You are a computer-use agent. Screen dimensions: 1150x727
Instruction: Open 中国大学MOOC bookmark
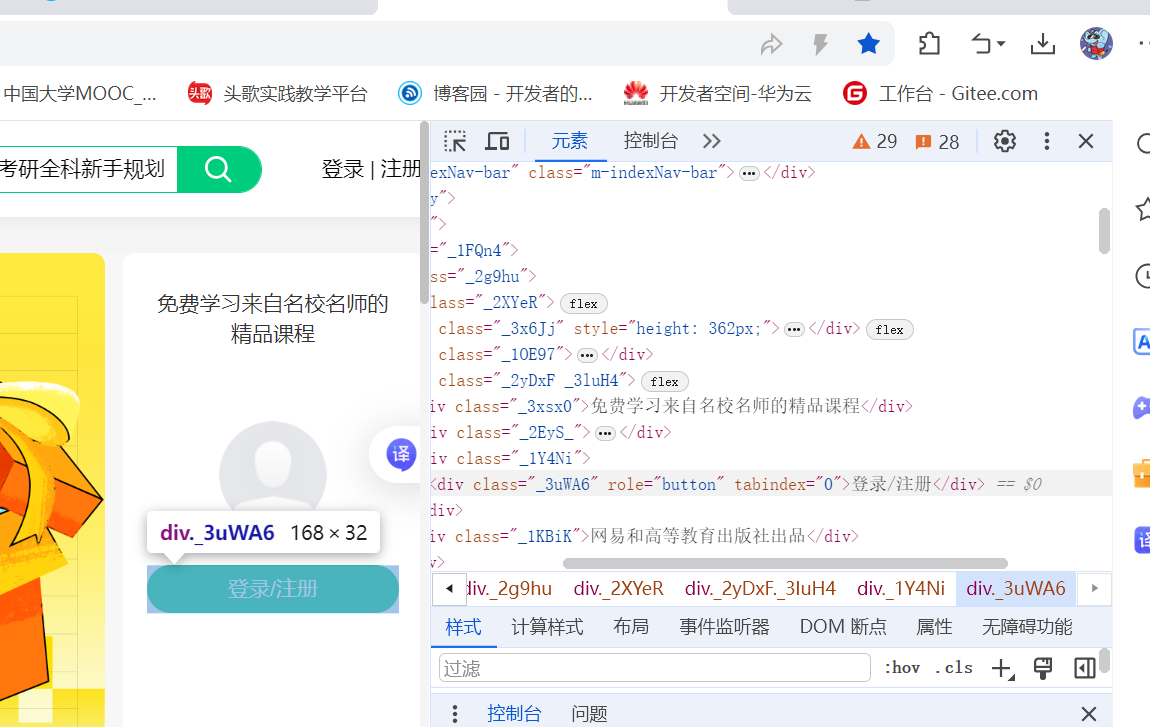(x=79, y=93)
